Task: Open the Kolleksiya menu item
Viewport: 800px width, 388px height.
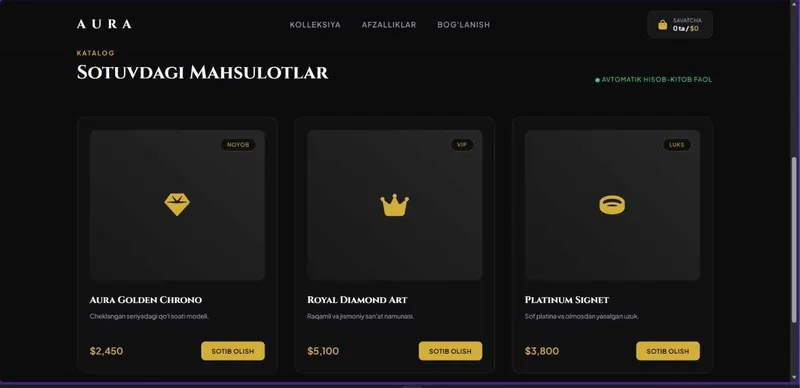Action: tap(315, 25)
